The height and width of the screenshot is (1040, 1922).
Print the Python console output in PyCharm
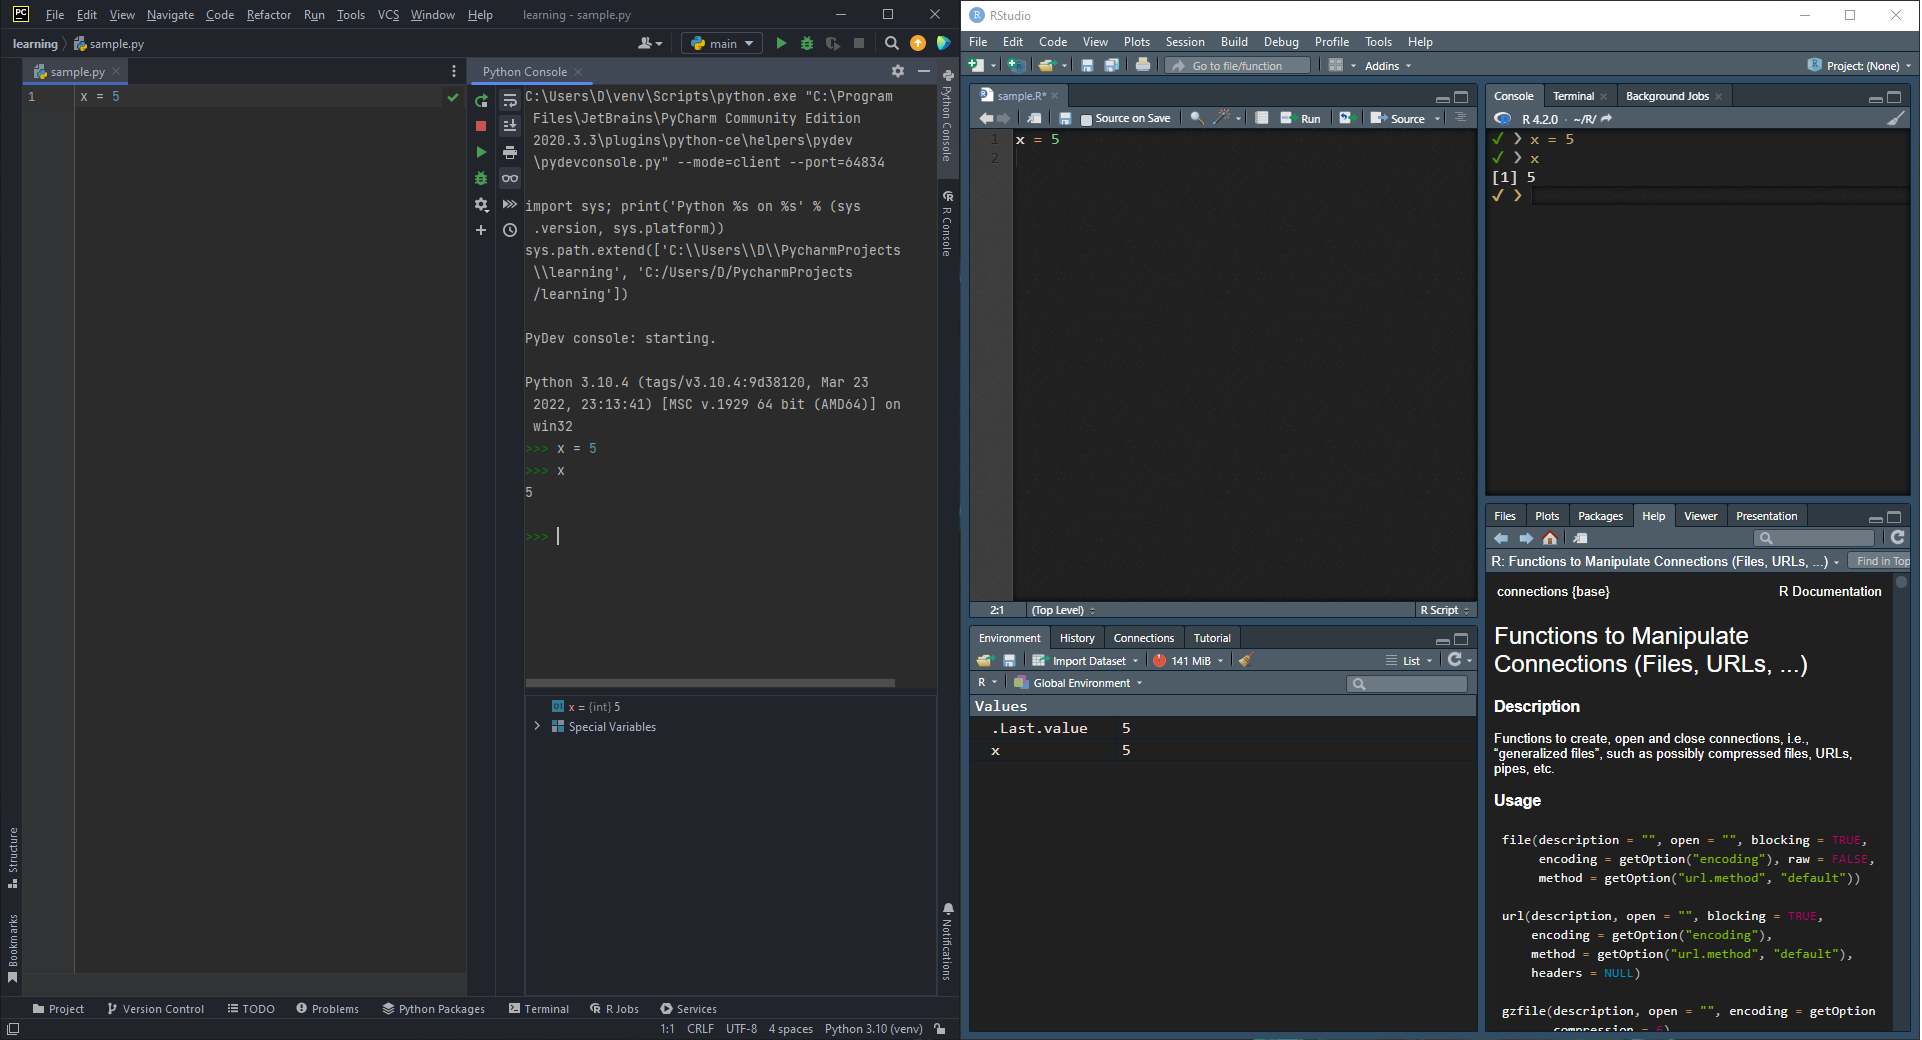point(510,152)
